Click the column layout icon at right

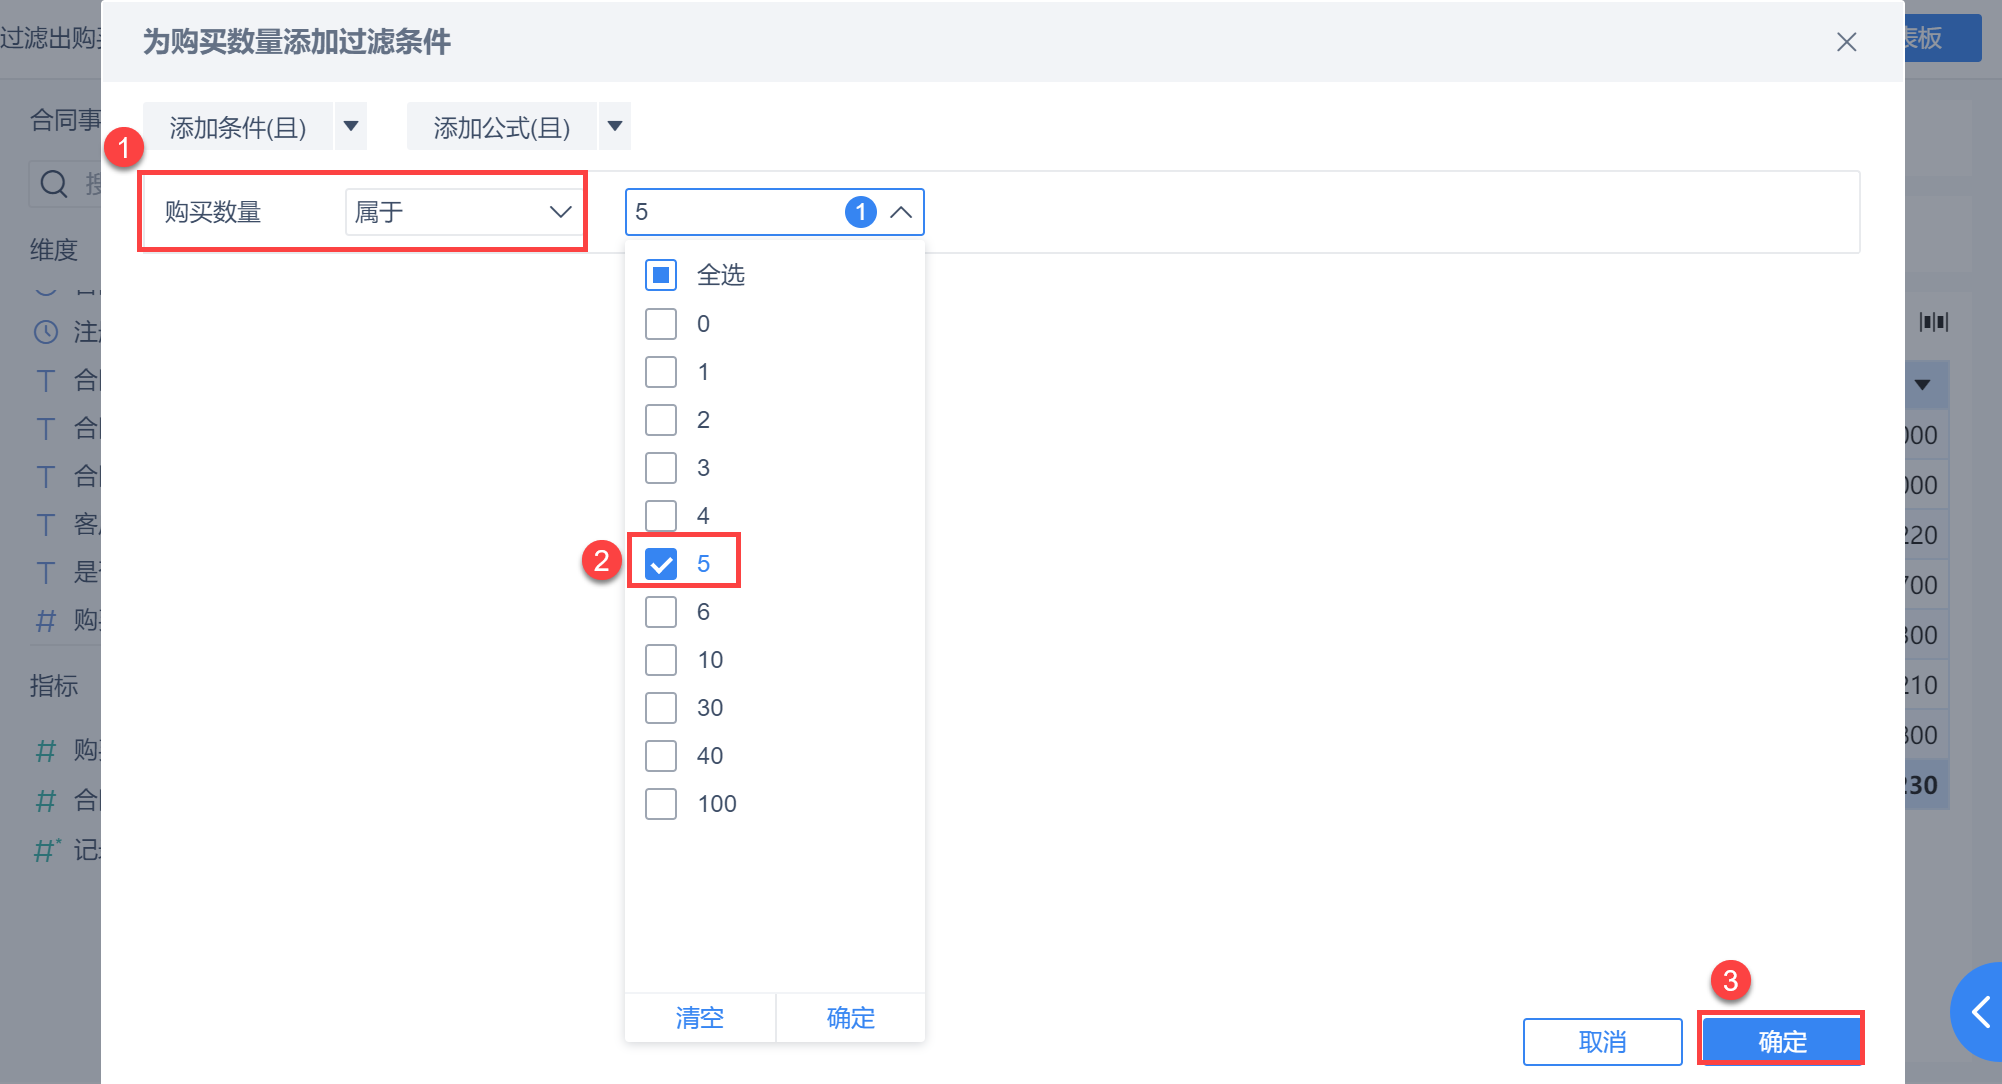(1933, 322)
